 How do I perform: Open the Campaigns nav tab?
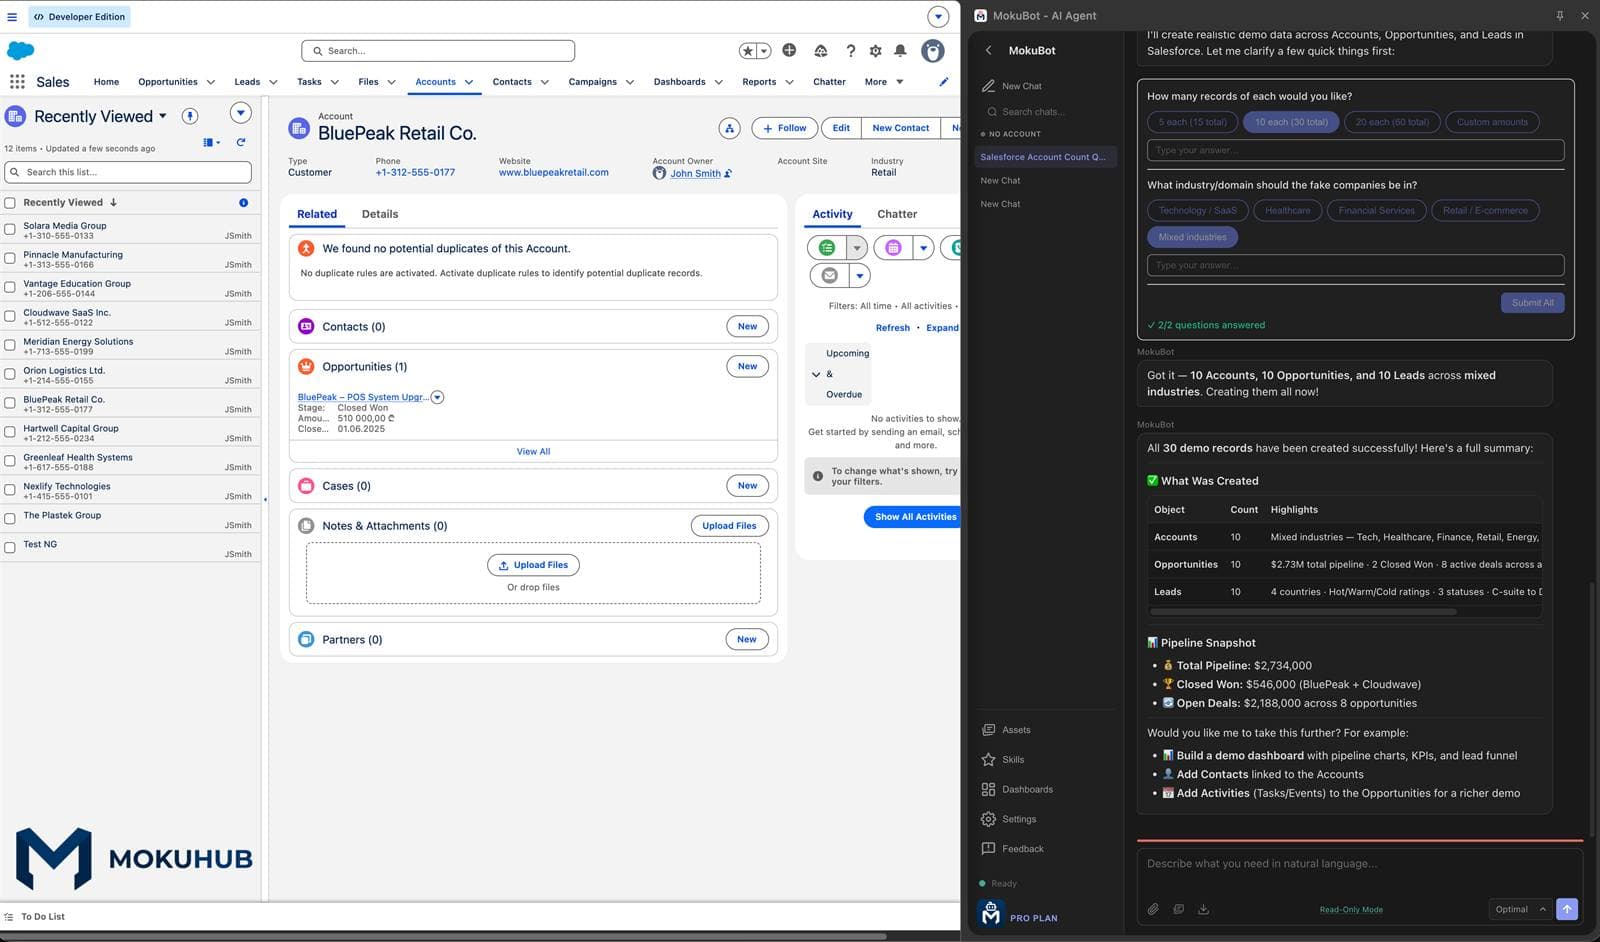pyautogui.click(x=592, y=82)
